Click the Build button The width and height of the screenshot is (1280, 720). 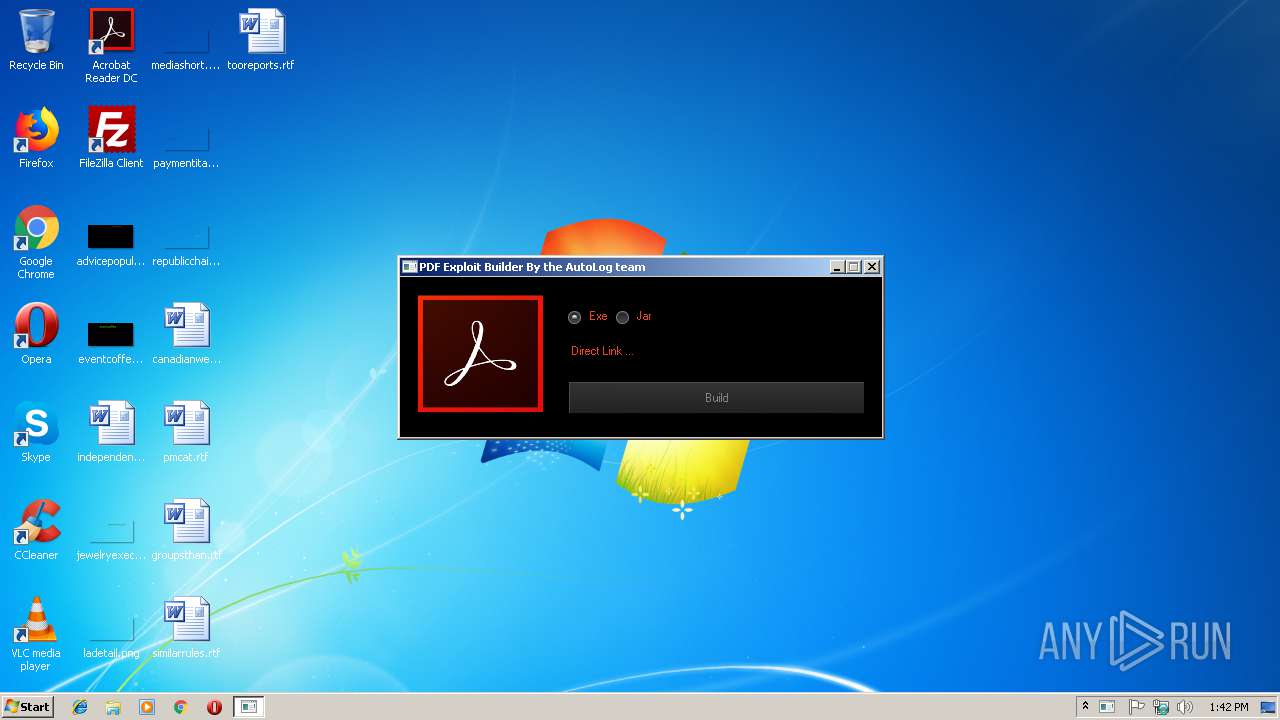click(x=716, y=398)
